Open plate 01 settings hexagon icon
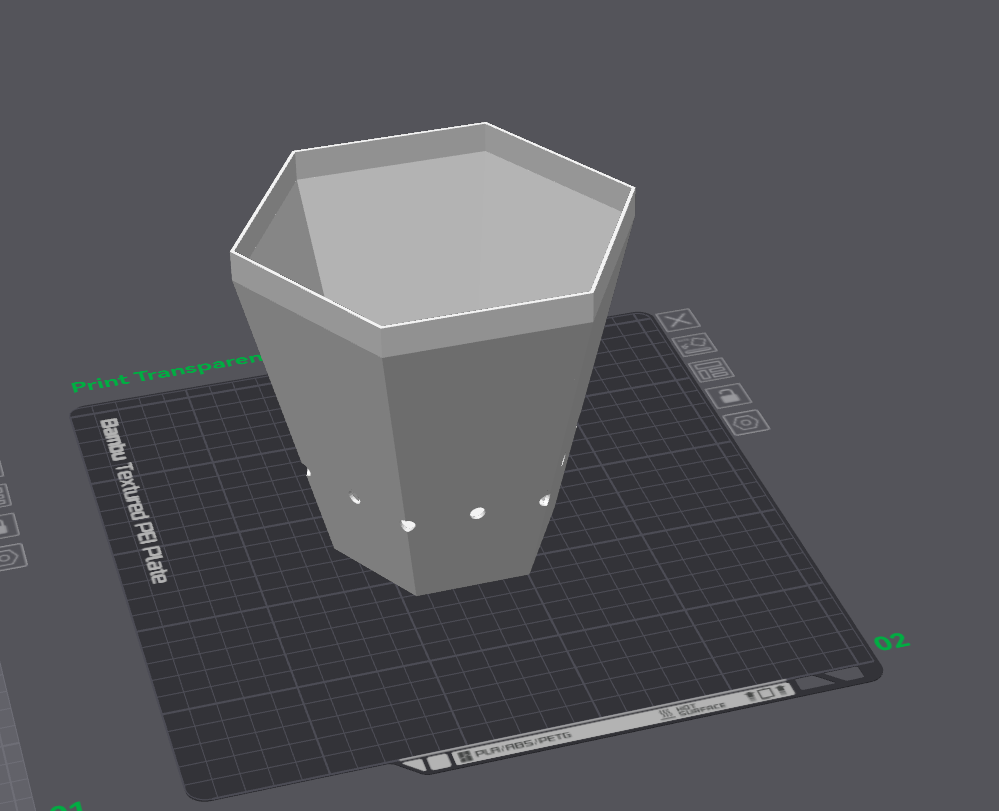This screenshot has height=811, width=999. [8, 557]
